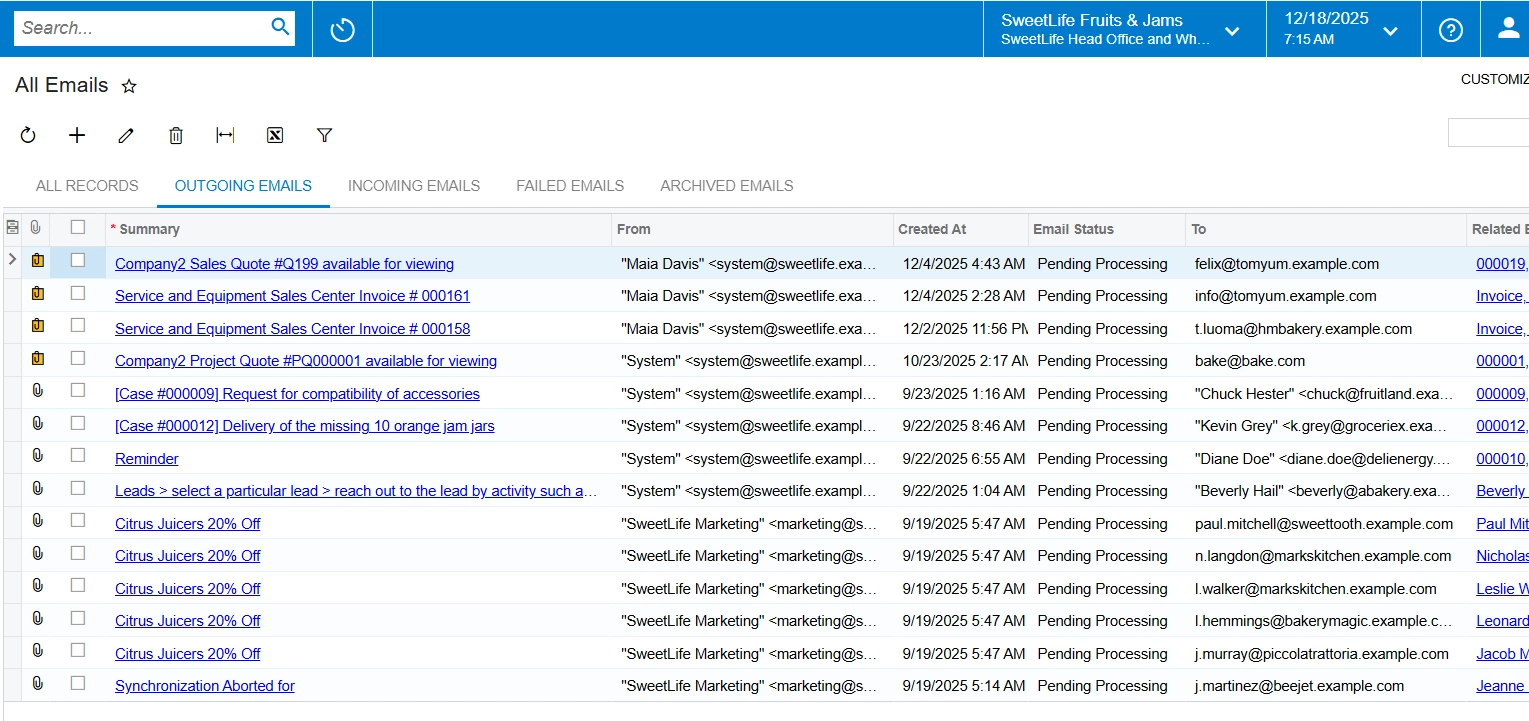Click paperclip icon for Case #000012 row
The height and width of the screenshot is (721, 1529).
(37, 424)
